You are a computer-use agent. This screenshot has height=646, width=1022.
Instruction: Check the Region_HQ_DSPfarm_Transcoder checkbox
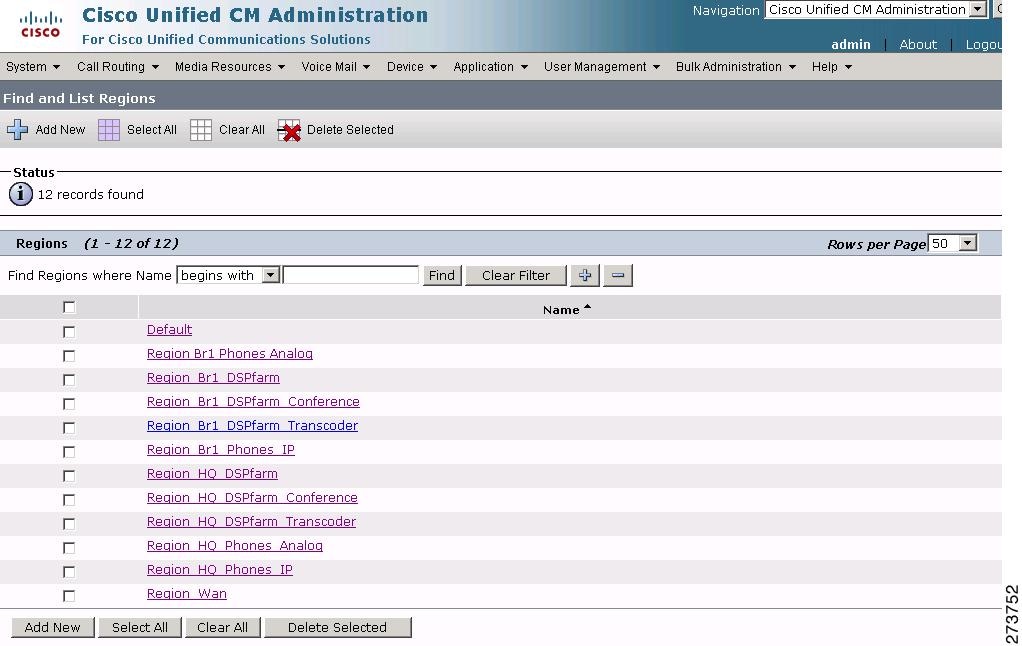pyautogui.click(x=69, y=523)
